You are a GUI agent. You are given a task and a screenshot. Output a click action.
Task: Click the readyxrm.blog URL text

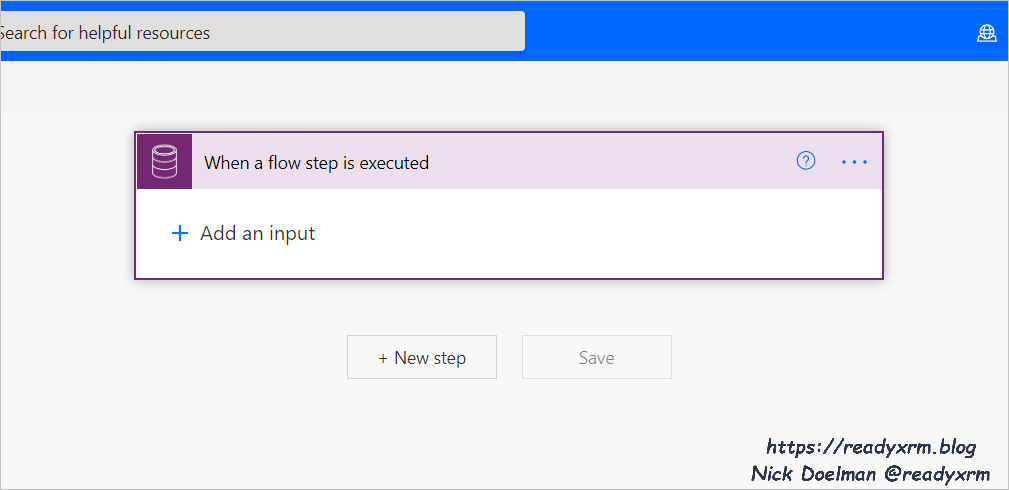point(870,447)
